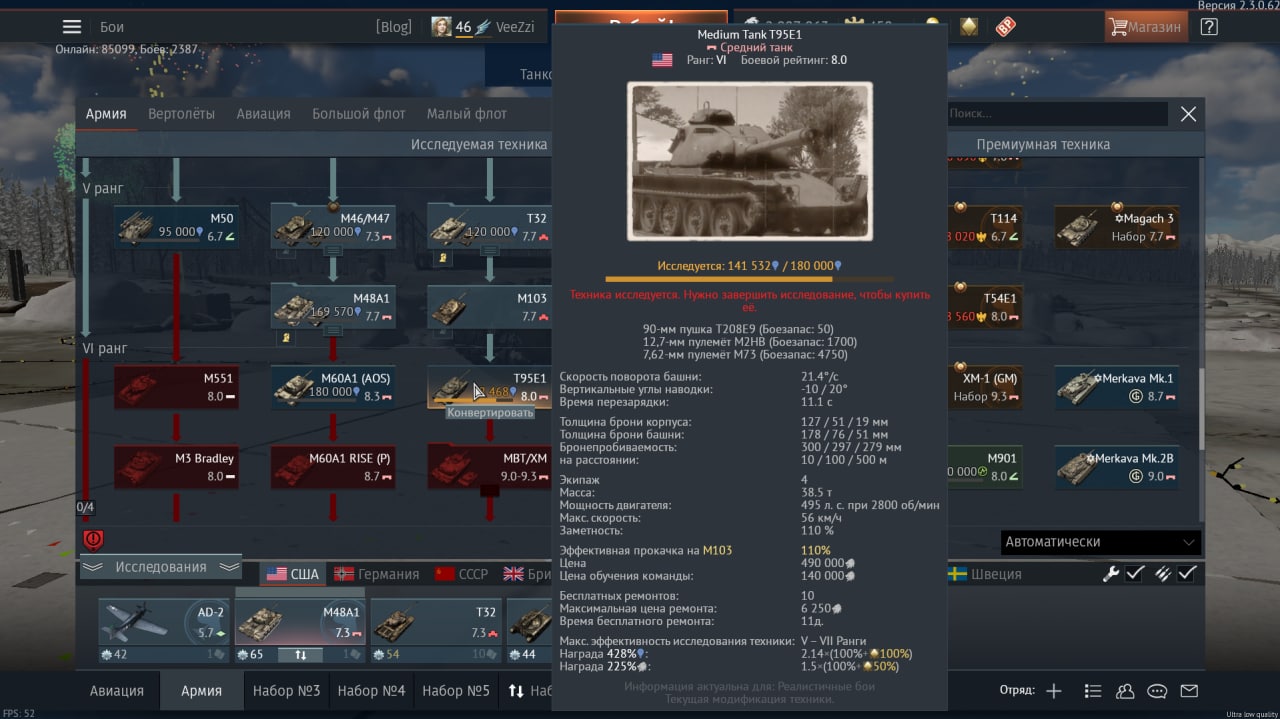Switch to Авиация preset

point(117,690)
